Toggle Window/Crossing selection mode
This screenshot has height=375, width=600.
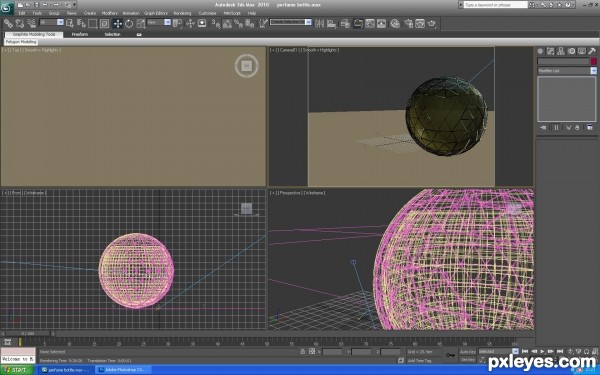(x=104, y=24)
